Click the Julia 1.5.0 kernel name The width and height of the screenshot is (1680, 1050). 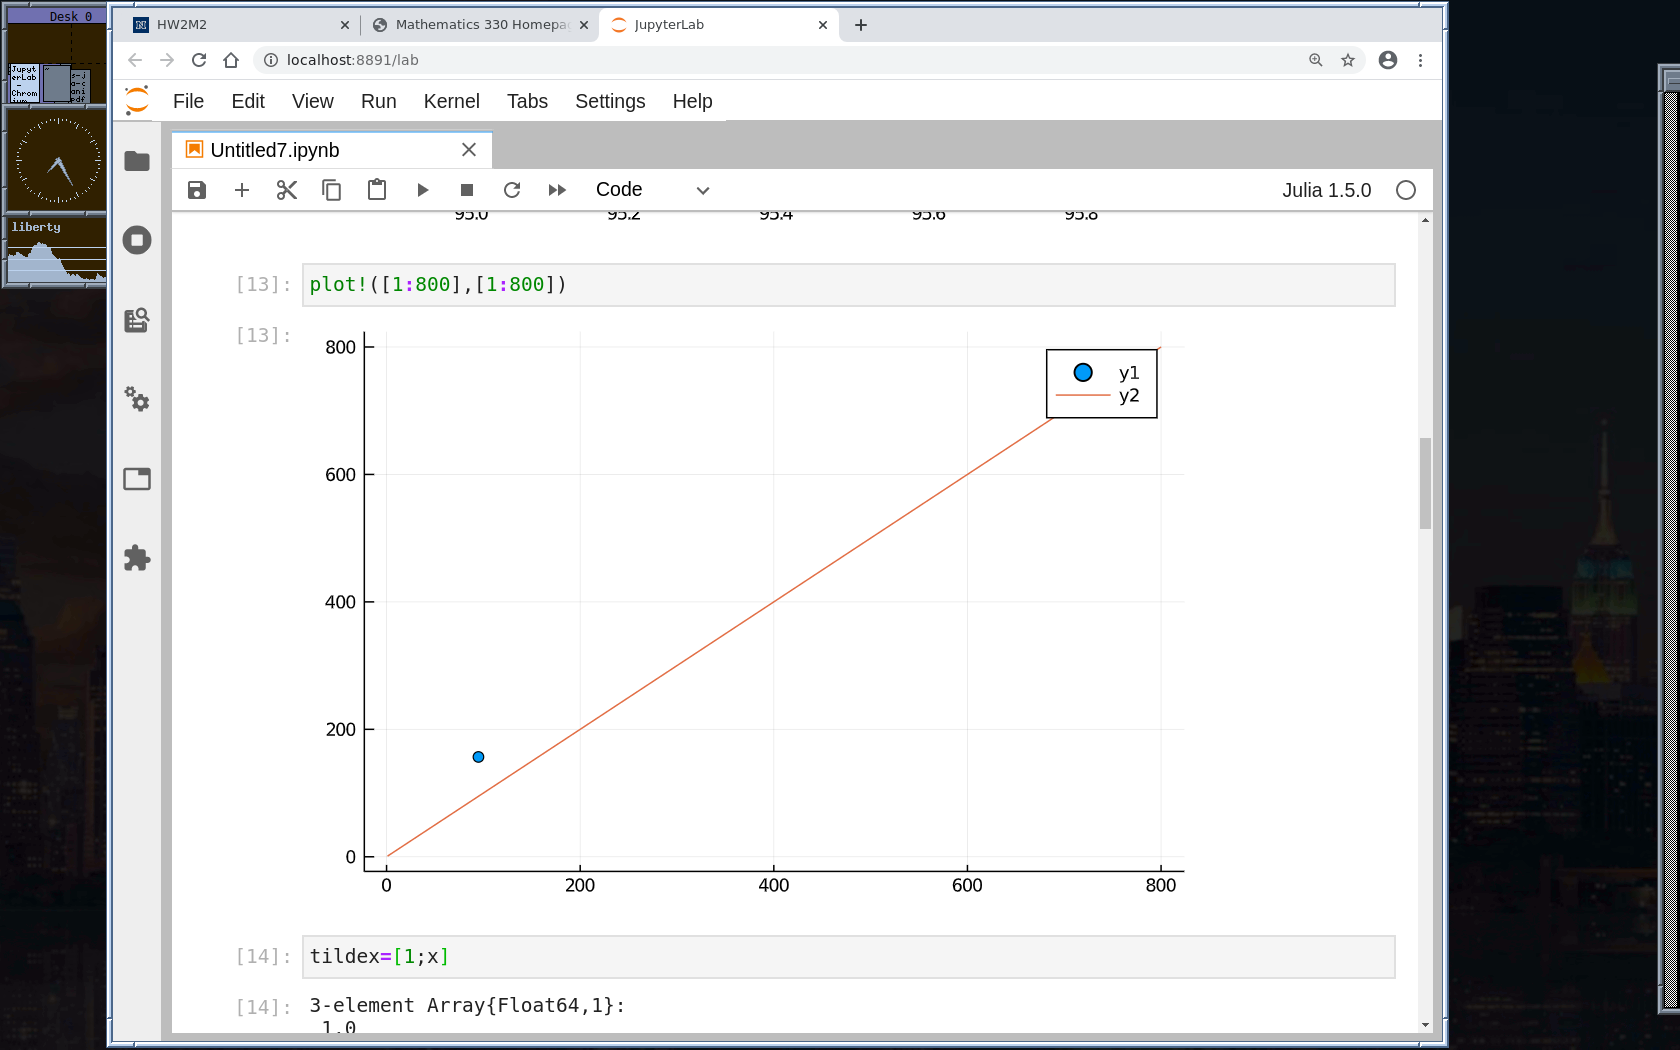pos(1326,190)
